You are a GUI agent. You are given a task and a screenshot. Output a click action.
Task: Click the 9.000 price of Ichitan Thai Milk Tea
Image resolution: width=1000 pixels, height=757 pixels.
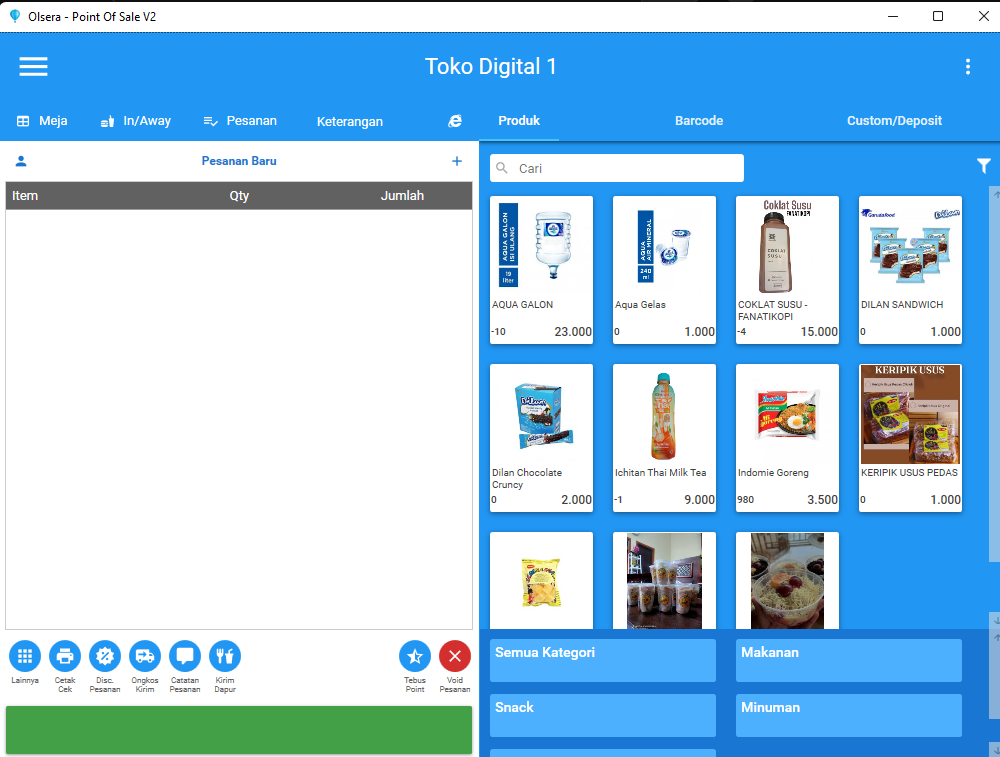point(699,499)
